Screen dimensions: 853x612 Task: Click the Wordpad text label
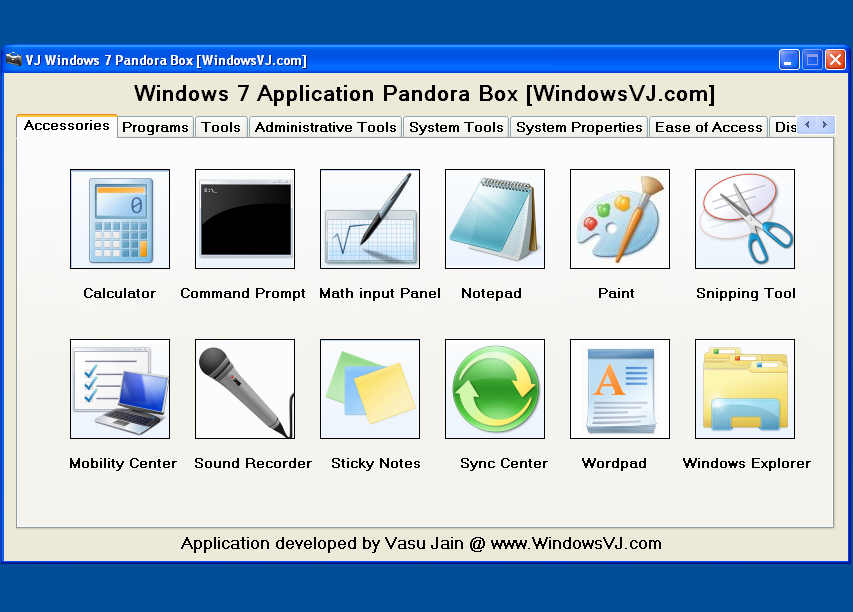[x=614, y=463]
